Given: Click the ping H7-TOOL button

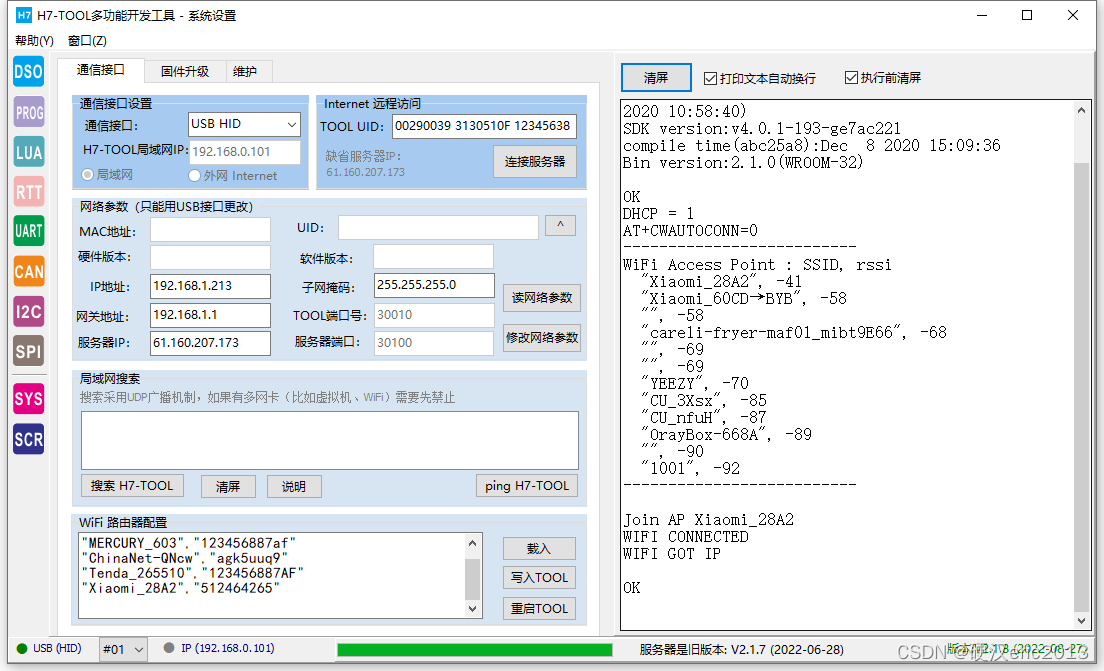Looking at the screenshot, I should click(527, 486).
